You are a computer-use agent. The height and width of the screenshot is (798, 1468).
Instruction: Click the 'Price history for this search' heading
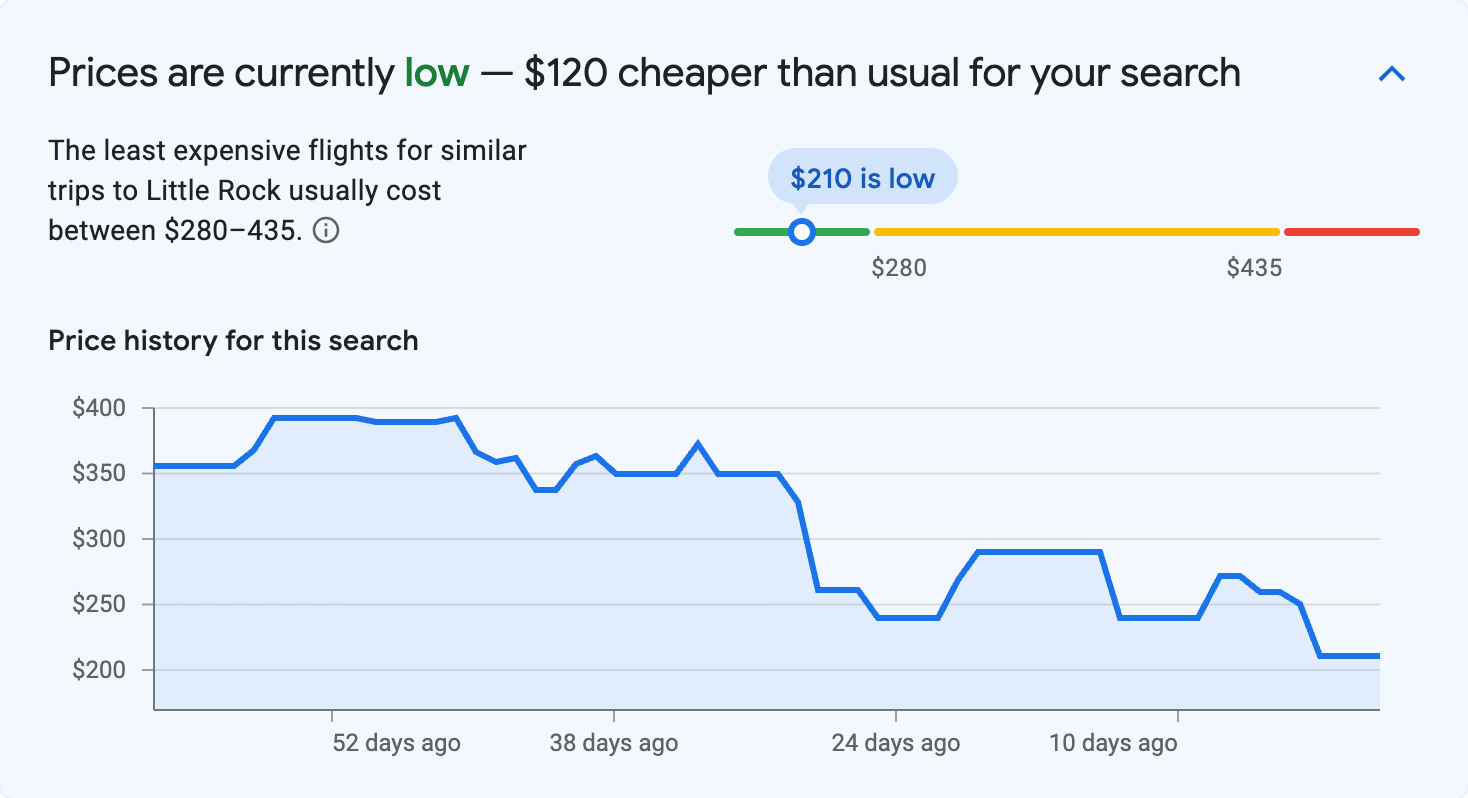[x=232, y=340]
